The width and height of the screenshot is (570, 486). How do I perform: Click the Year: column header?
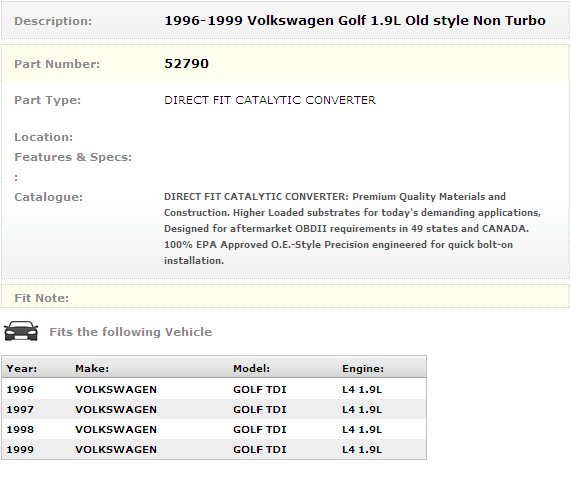tap(21, 369)
